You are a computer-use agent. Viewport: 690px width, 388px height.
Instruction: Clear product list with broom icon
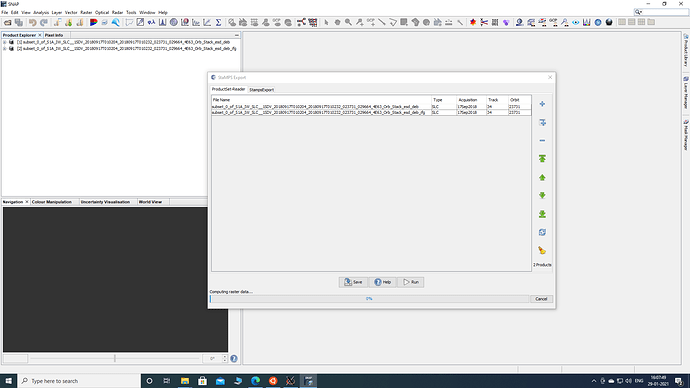542,250
